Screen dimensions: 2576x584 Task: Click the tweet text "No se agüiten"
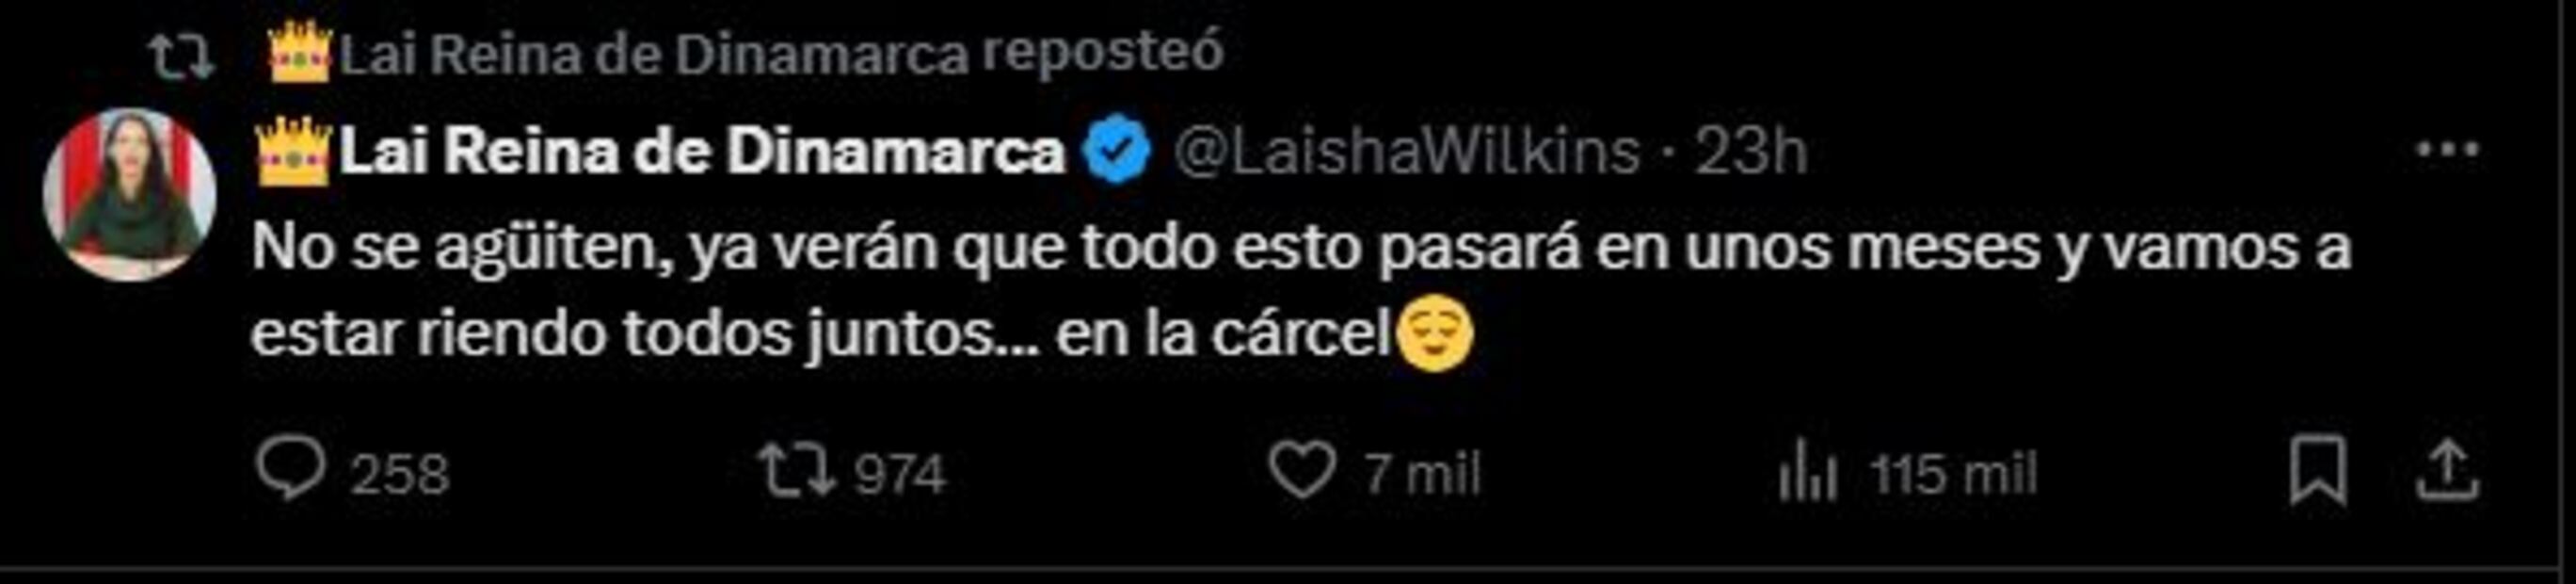coord(461,248)
